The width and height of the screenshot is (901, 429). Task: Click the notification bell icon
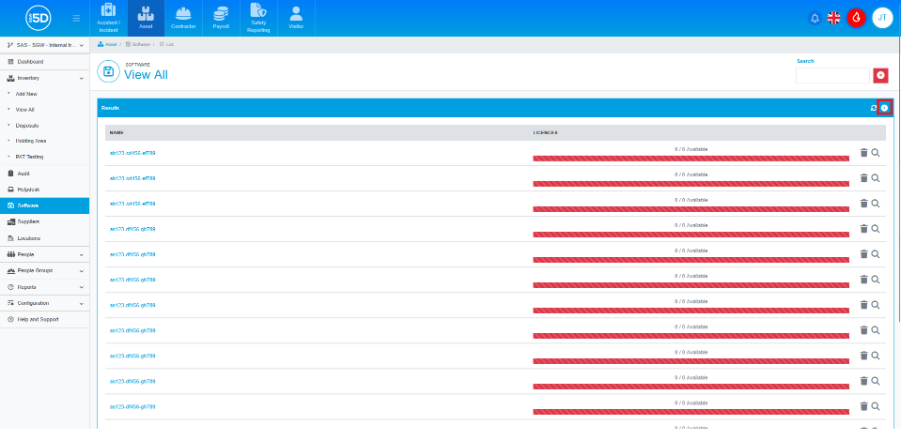[814, 18]
